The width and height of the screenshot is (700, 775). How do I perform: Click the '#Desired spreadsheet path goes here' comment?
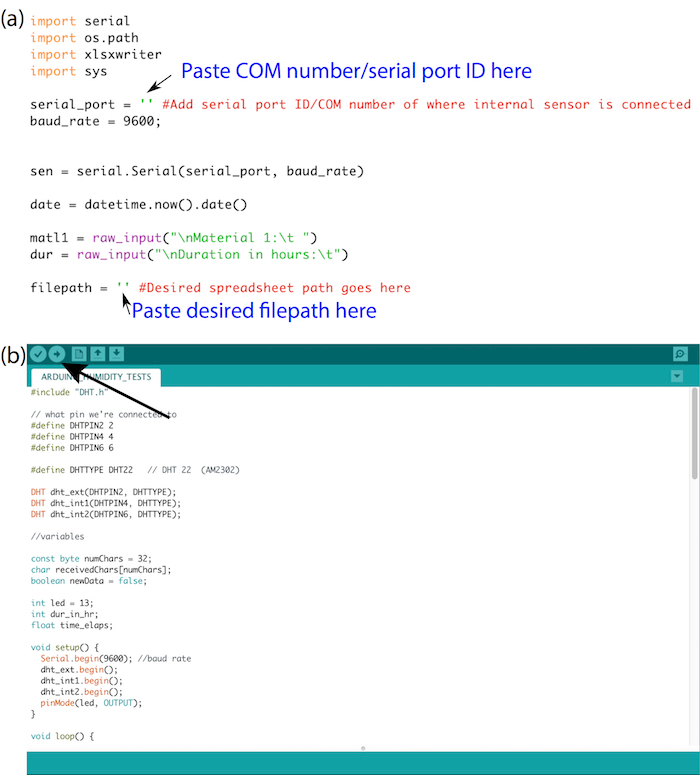tap(275, 288)
